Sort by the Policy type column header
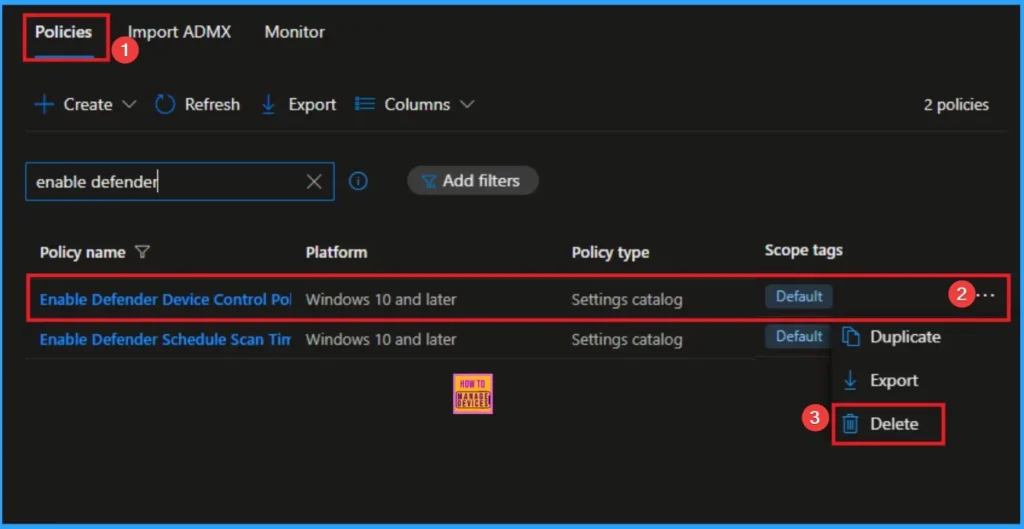Viewport: 1024px width, 529px height. point(610,252)
